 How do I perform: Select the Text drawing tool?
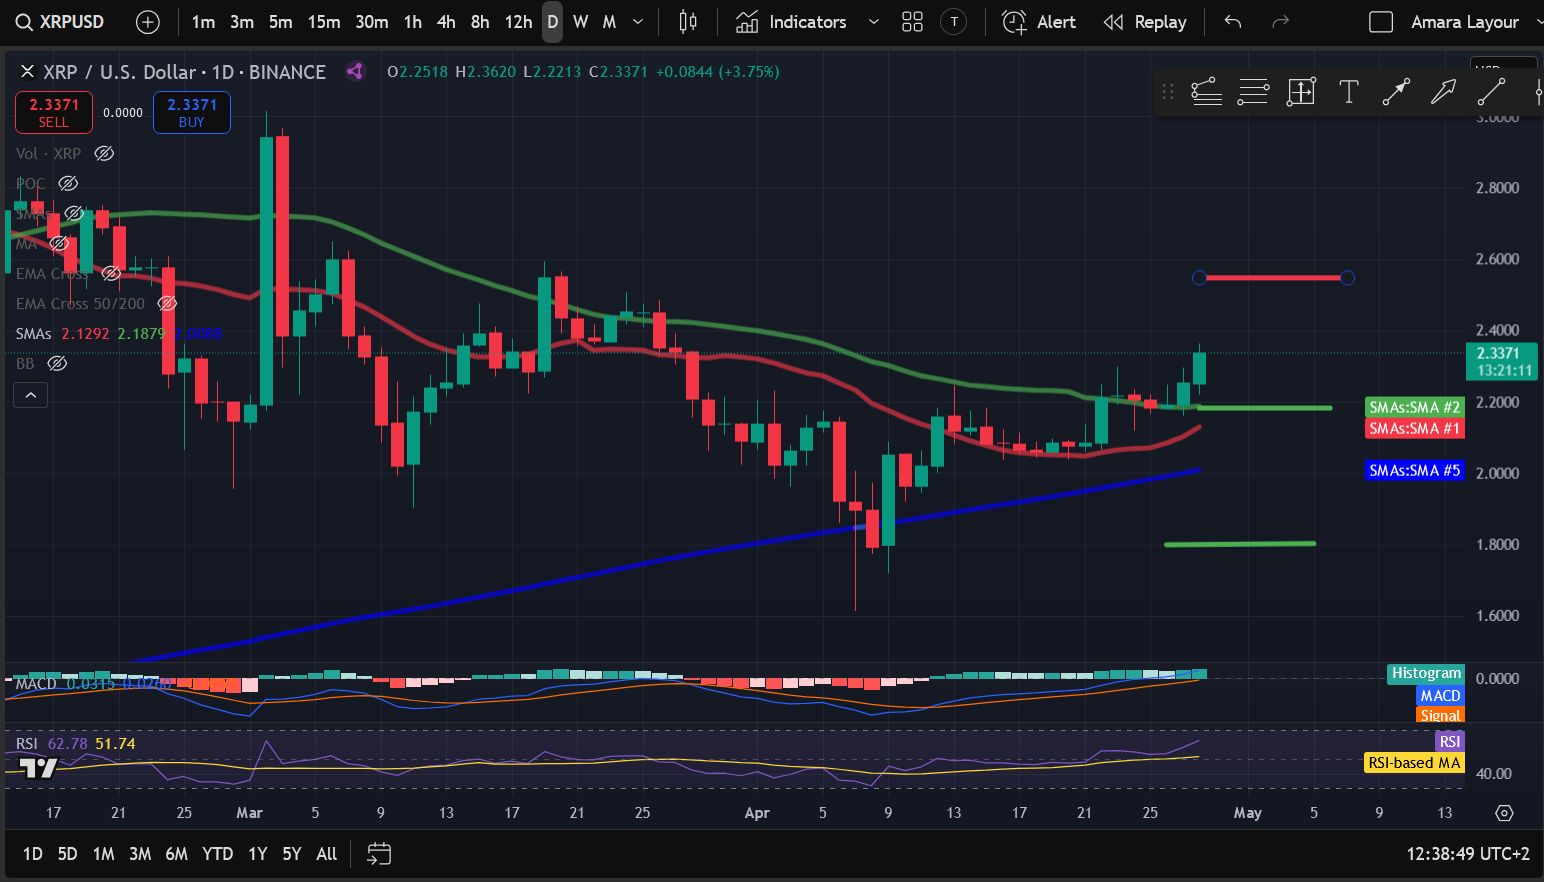1348,92
